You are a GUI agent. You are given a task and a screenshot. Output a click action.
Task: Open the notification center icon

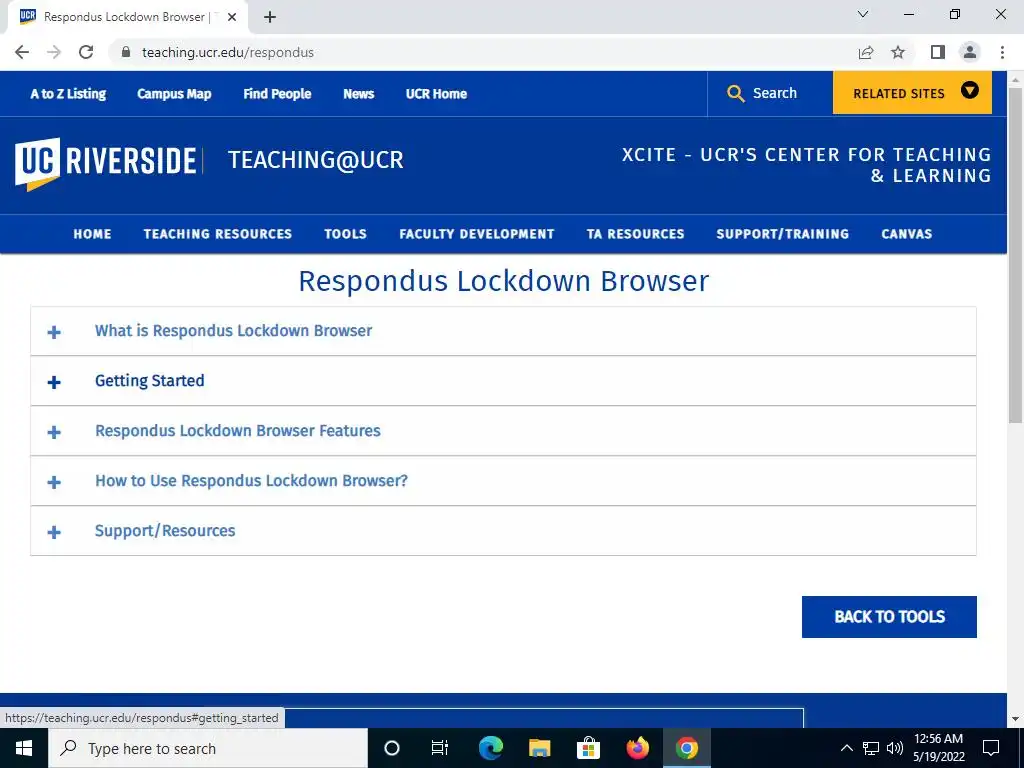pos(991,748)
